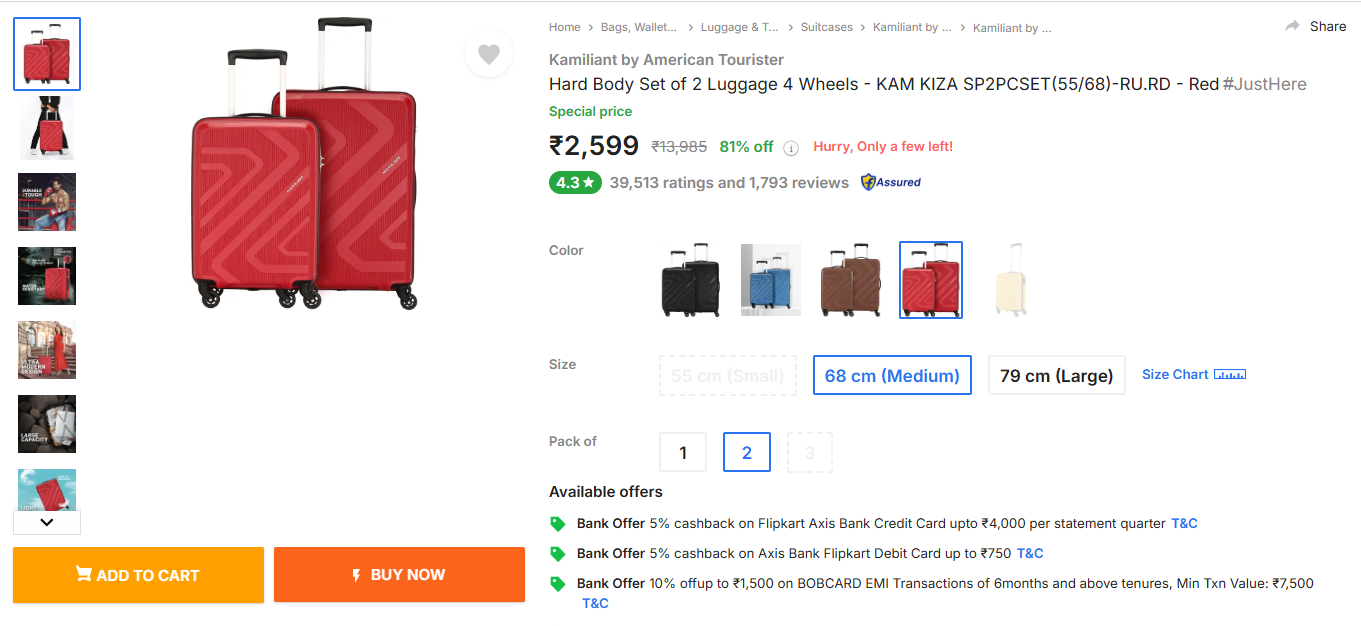
Task: Click the second Bank Offer tag icon
Action: coord(558,554)
